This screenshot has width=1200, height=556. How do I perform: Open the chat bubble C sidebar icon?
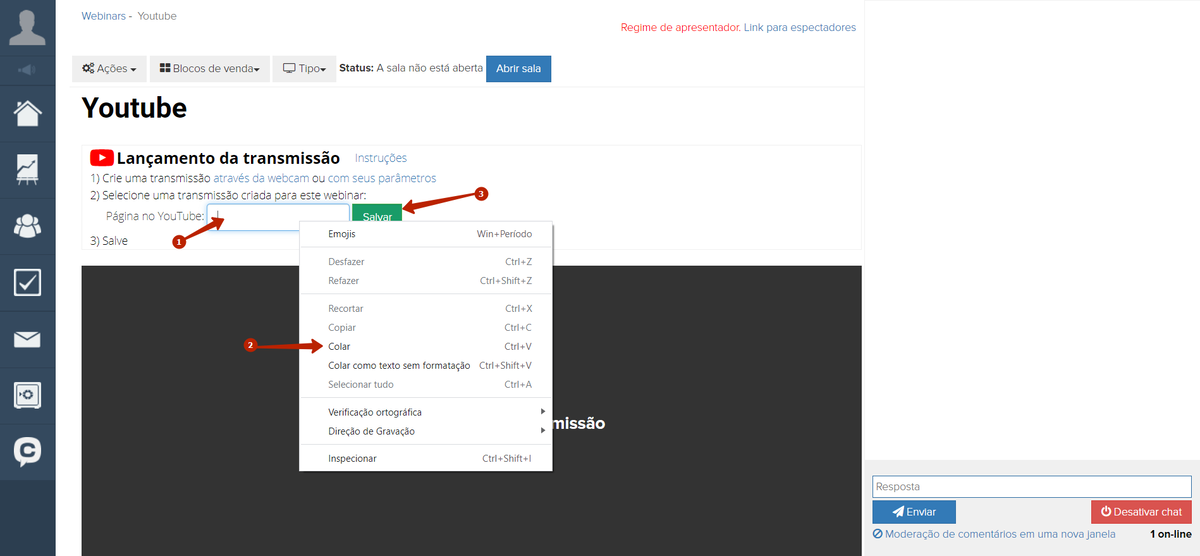pyautogui.click(x=27, y=452)
